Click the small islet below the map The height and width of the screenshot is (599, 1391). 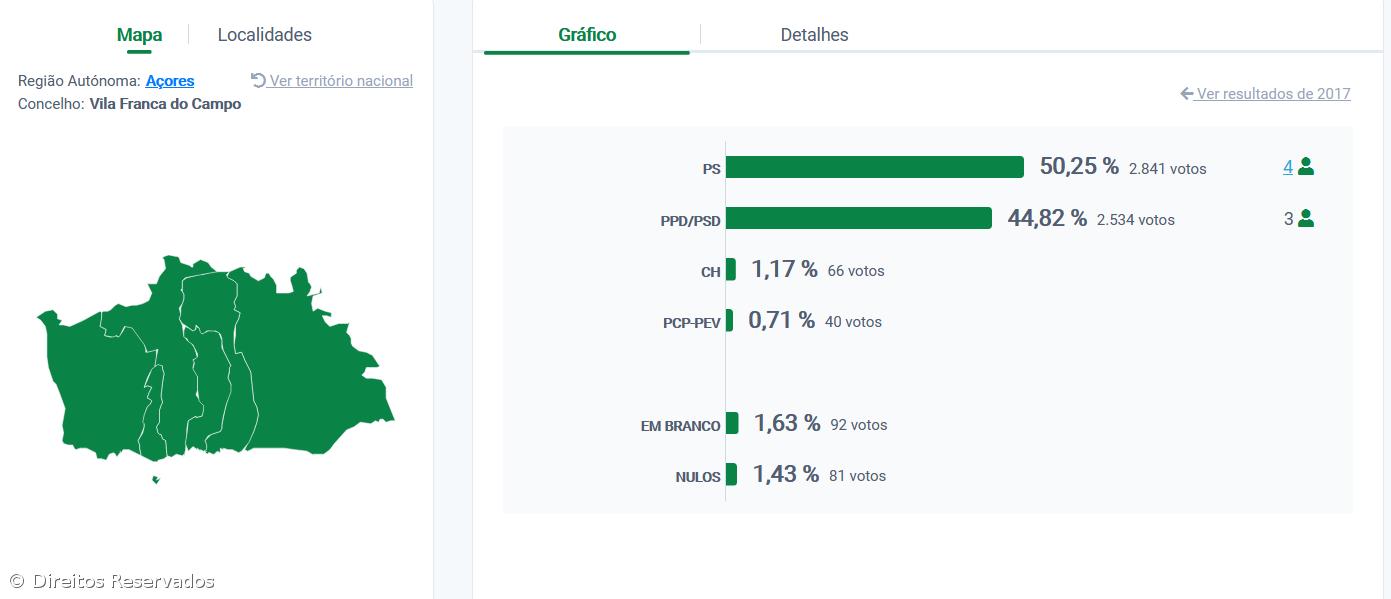[155, 480]
